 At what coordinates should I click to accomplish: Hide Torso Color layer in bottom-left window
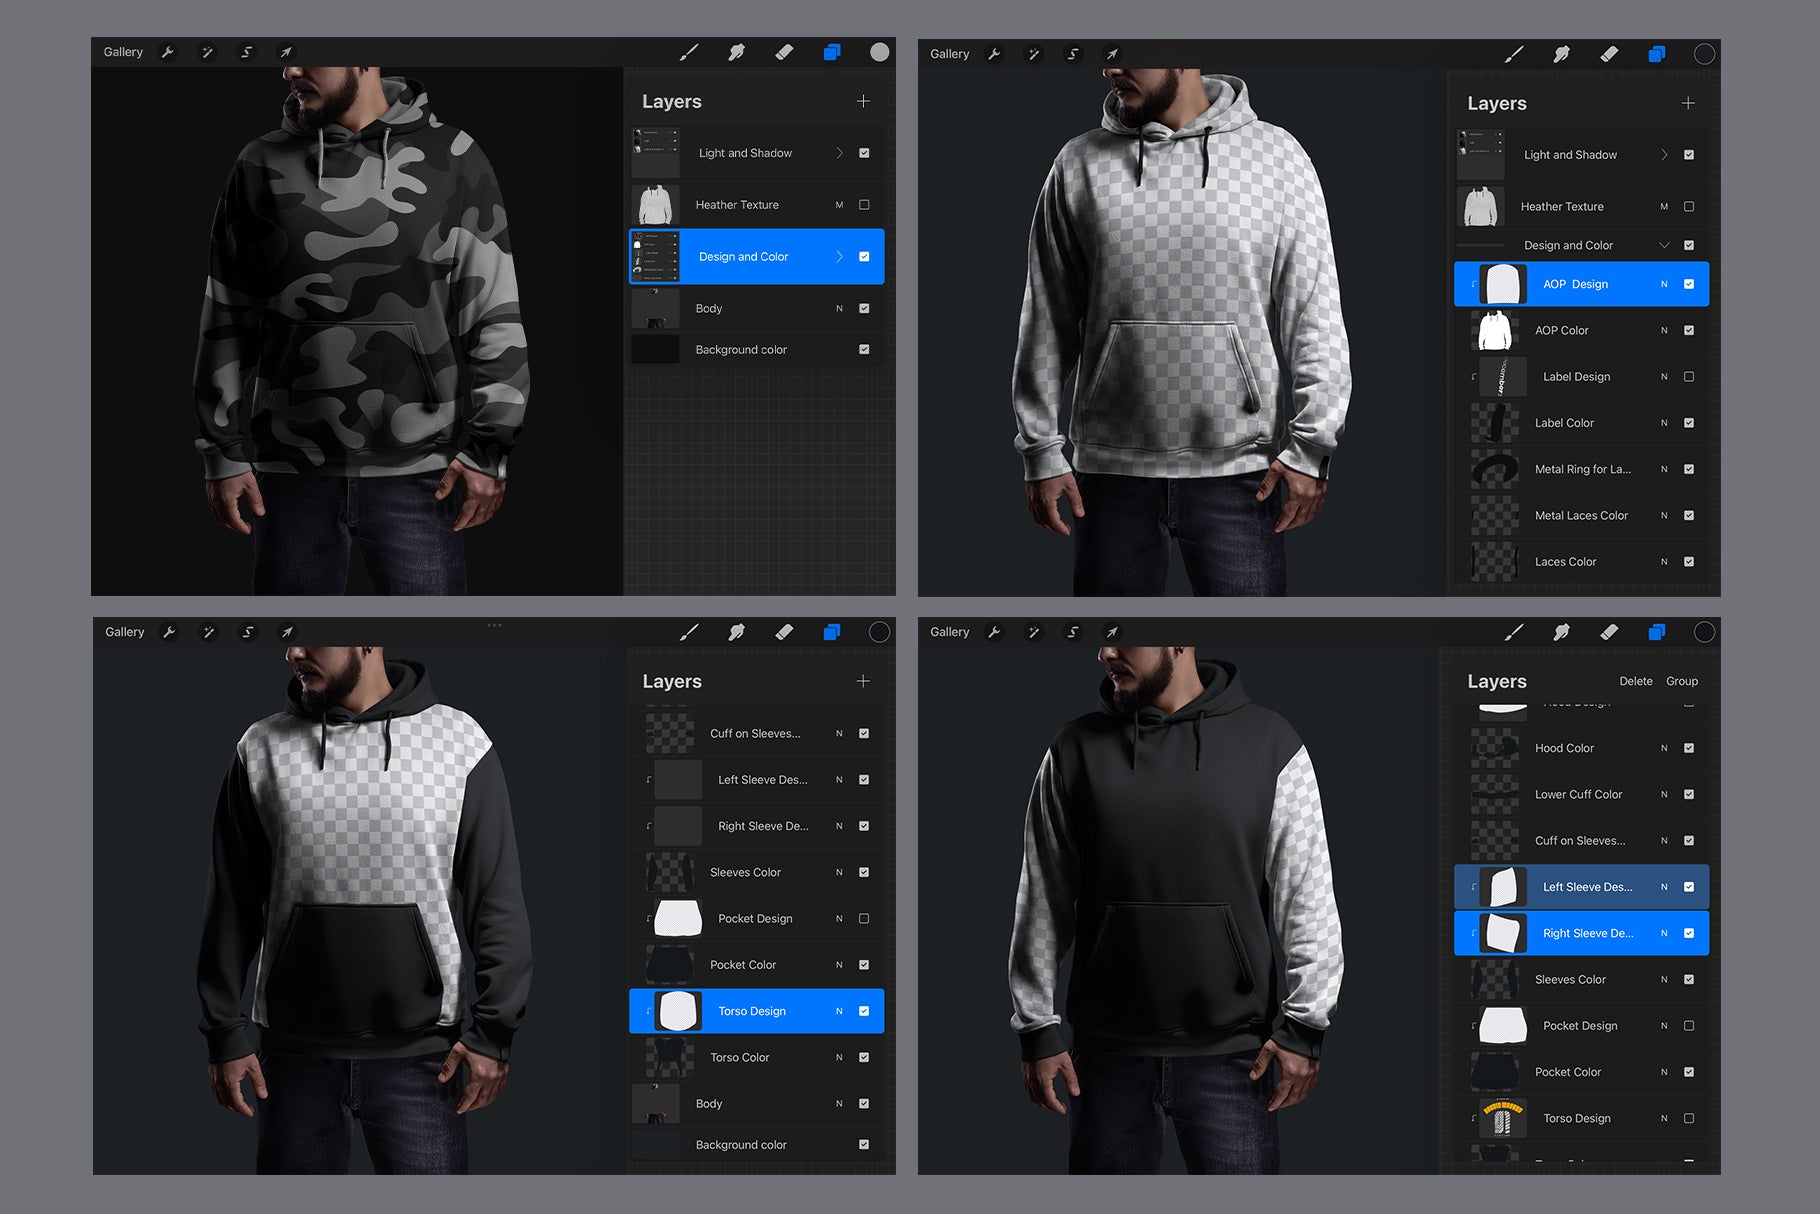pyautogui.click(x=864, y=1057)
